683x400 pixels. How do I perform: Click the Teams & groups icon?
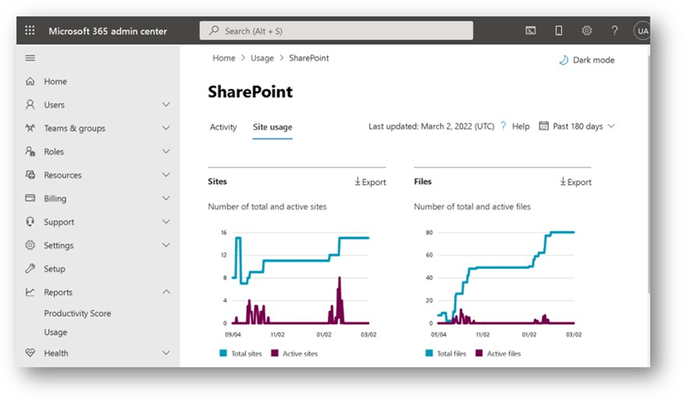[30, 128]
